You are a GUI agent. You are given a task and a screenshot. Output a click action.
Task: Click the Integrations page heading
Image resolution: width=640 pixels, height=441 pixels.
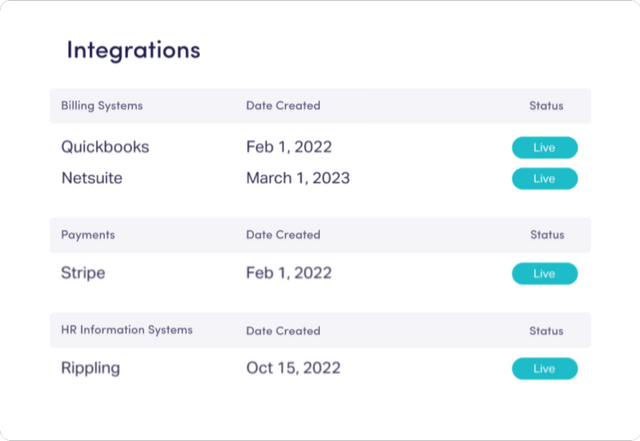[x=133, y=50]
